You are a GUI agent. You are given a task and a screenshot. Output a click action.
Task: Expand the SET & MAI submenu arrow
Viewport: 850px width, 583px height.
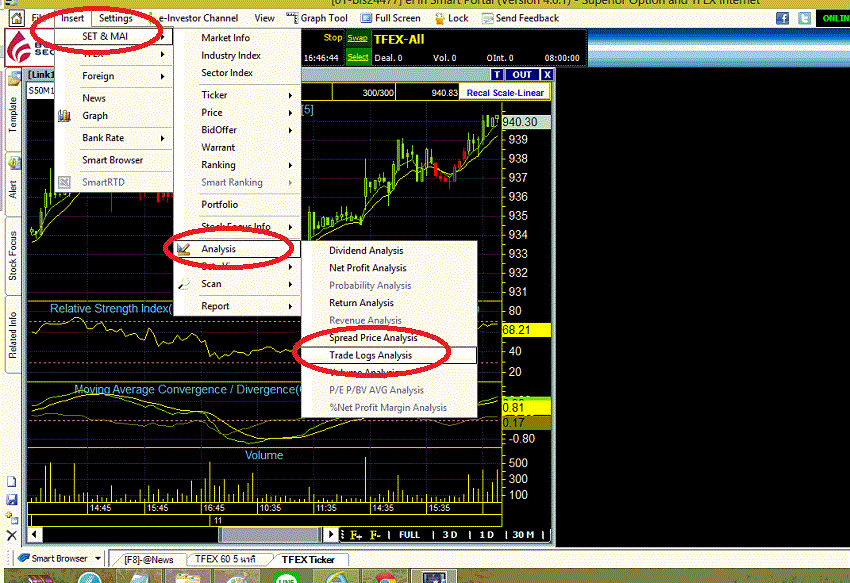tap(163, 37)
